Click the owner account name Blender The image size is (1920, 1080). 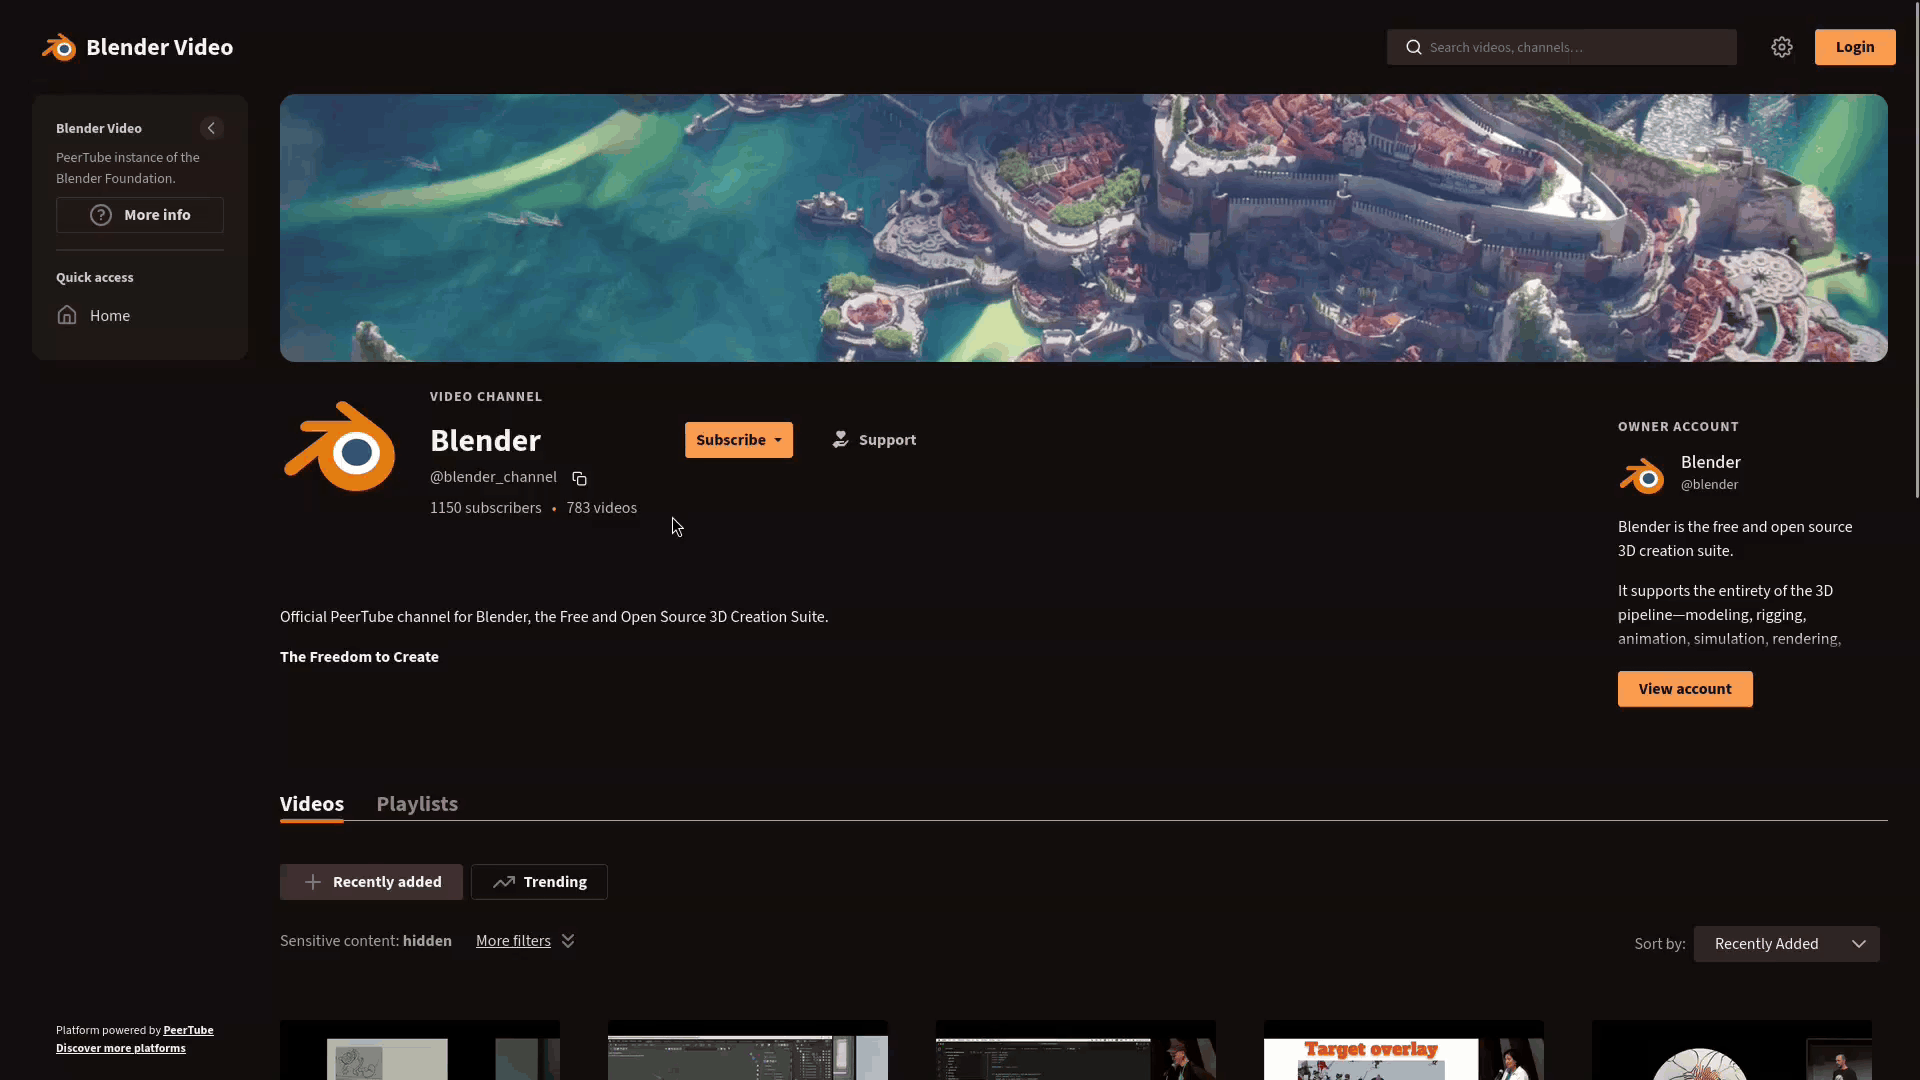tap(1711, 462)
